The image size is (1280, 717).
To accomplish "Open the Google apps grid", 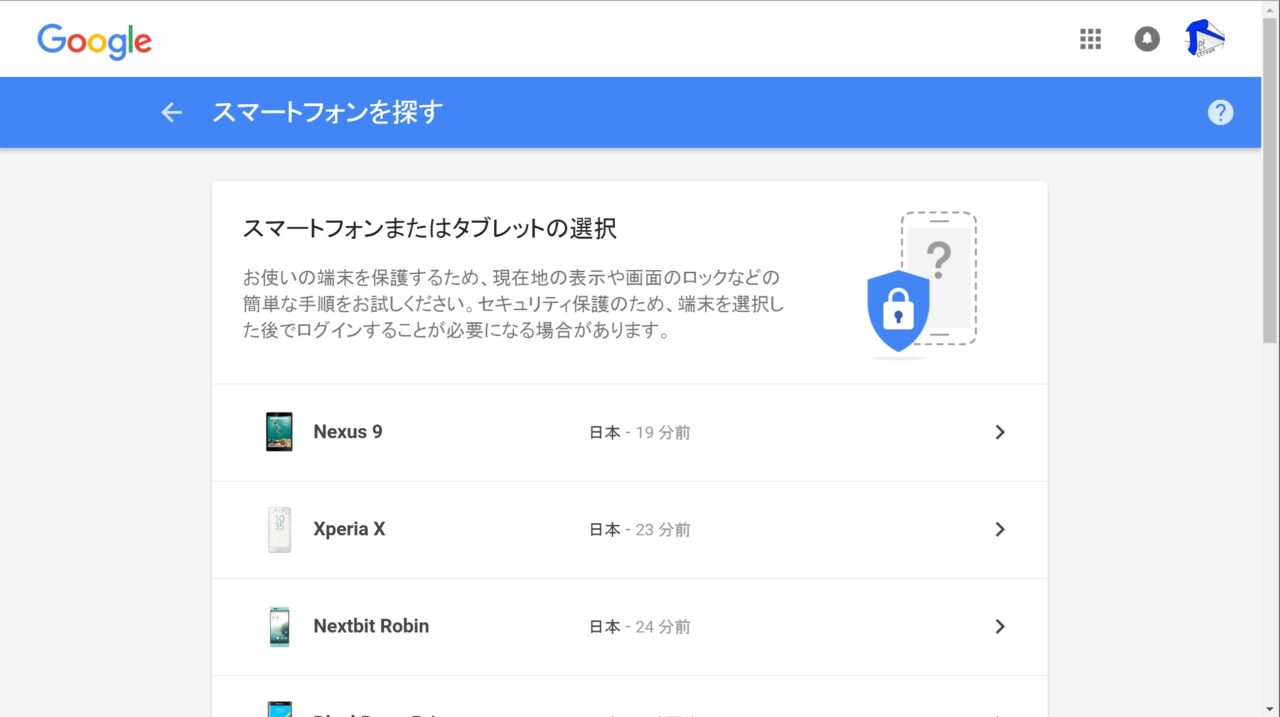I will coord(1090,39).
